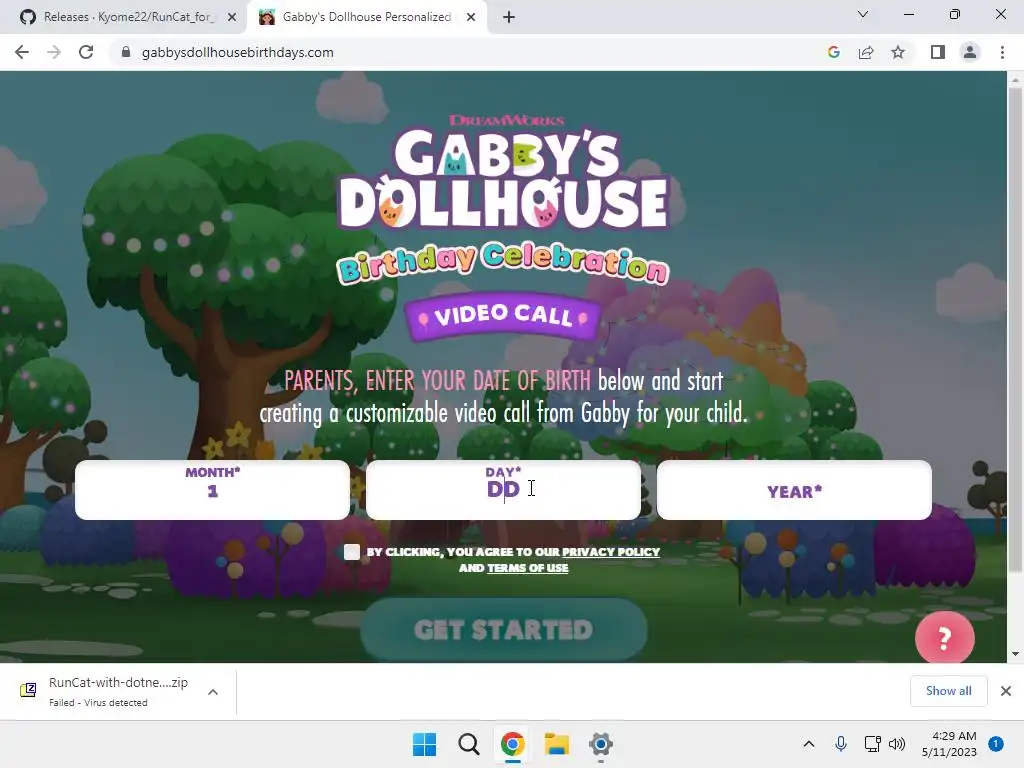The height and width of the screenshot is (768, 1024).
Task: Click the MONTH input field
Action: 212,490
